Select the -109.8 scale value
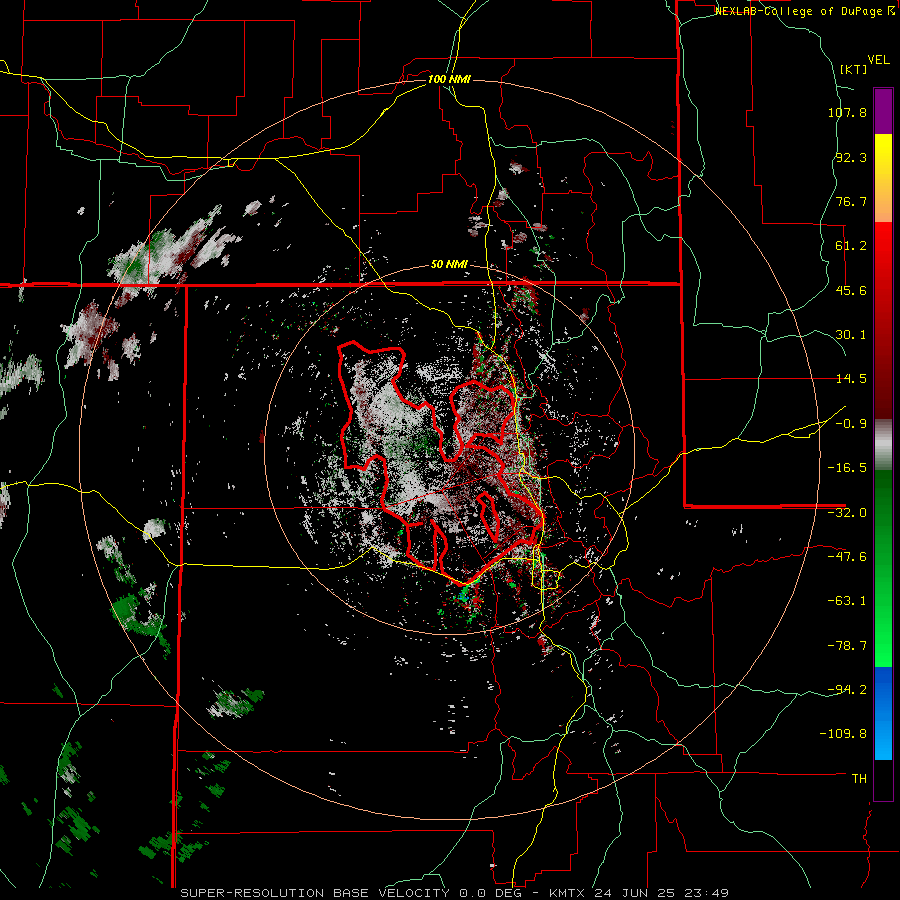900x900 pixels. tap(844, 734)
